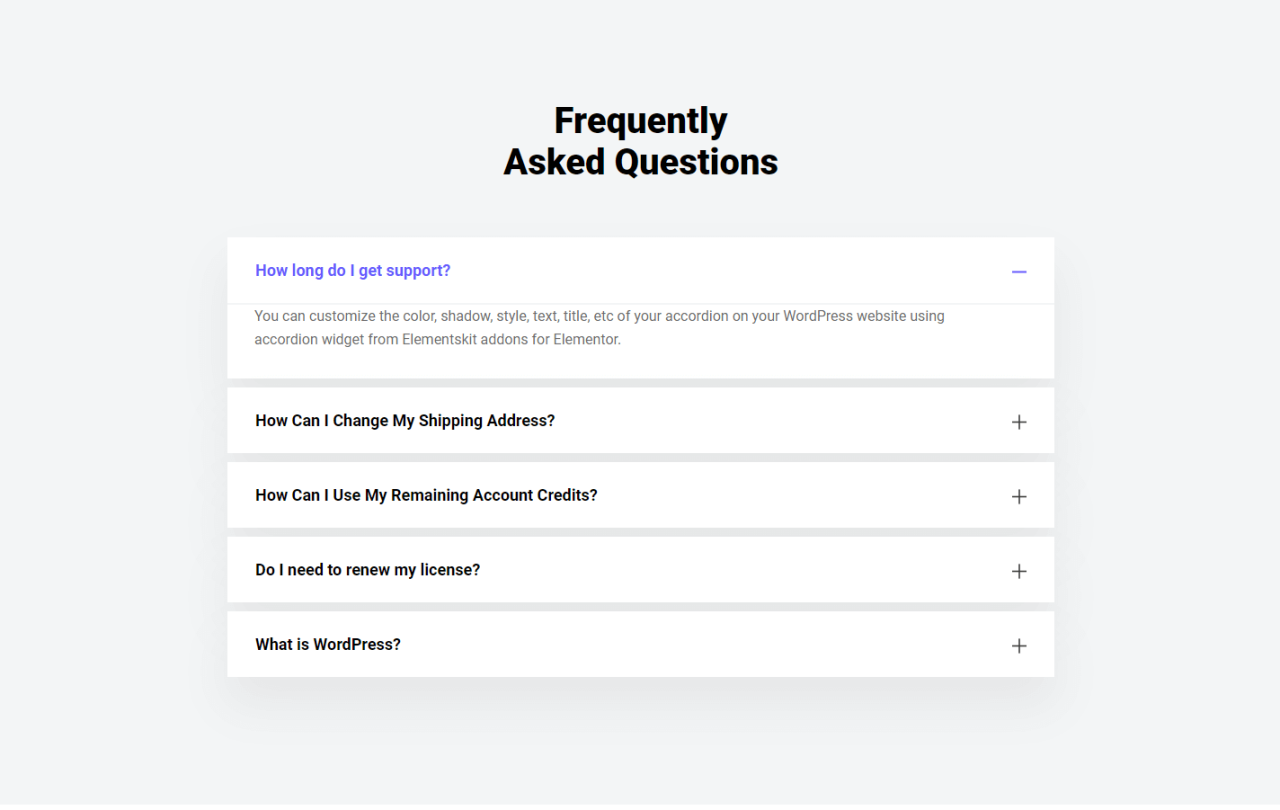
Task: Open "How Can I Use My Remaining Account Credits?"
Action: tap(426, 496)
